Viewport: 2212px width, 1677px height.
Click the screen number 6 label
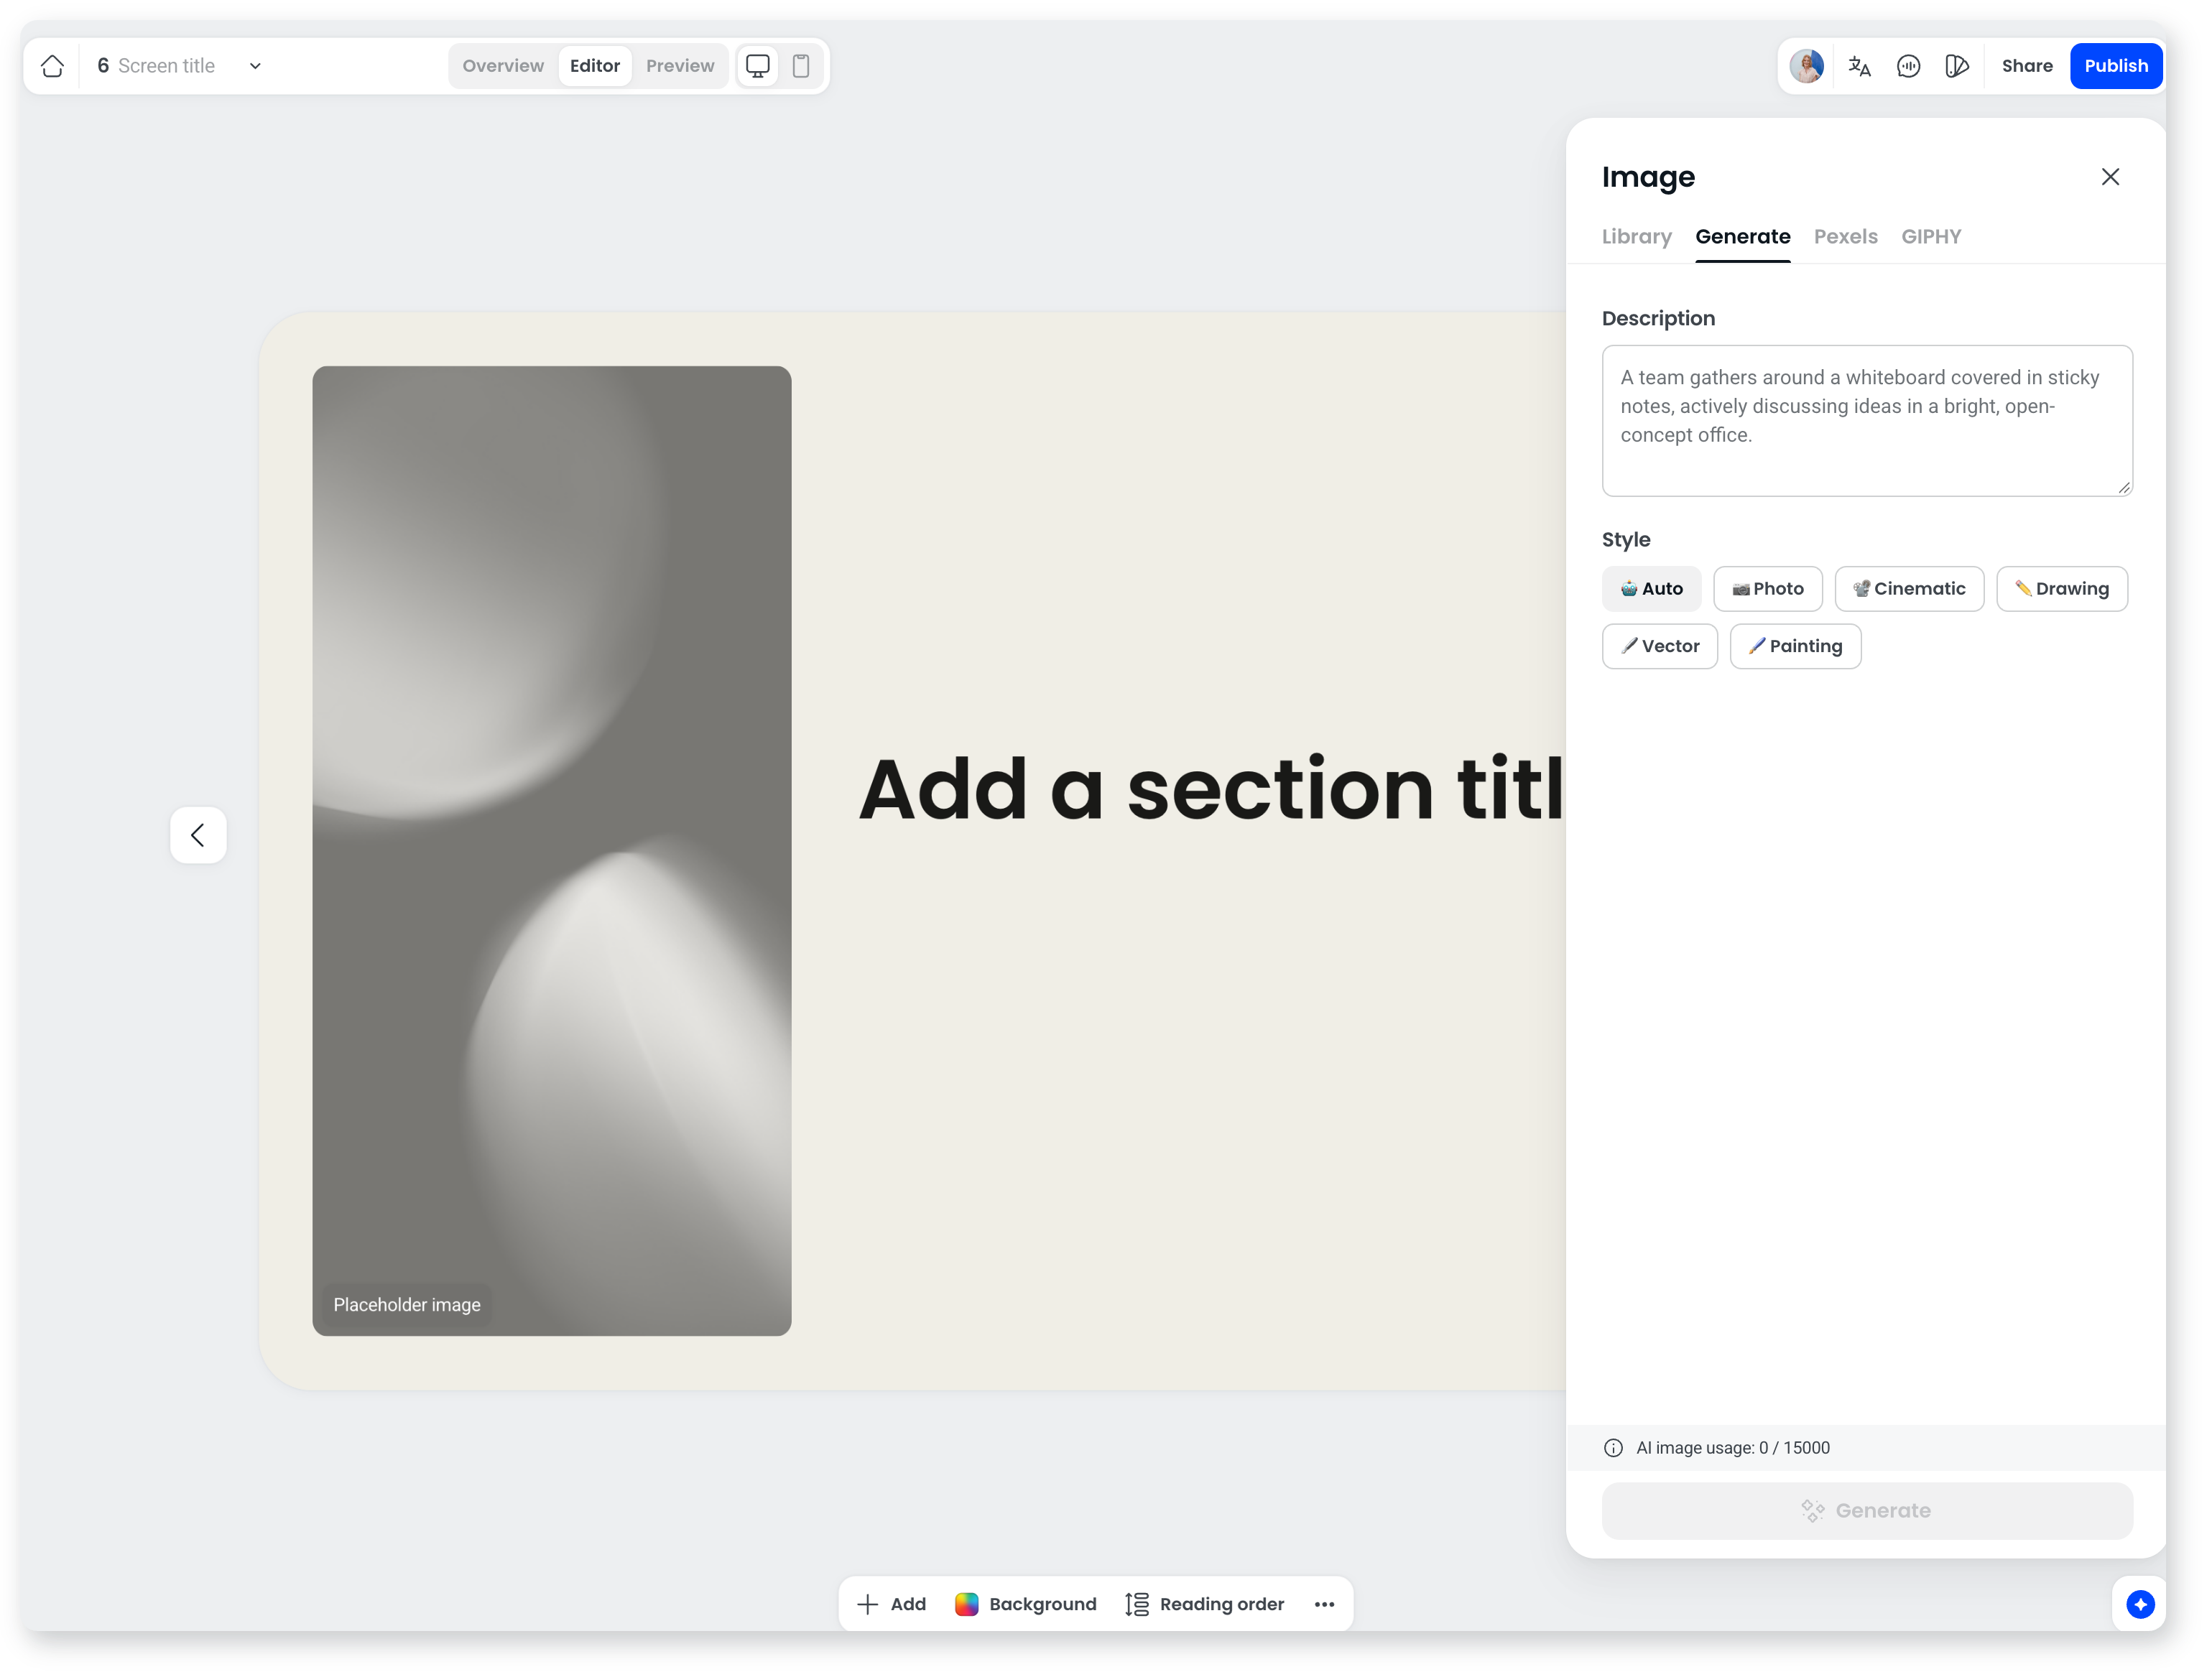pos(103,66)
